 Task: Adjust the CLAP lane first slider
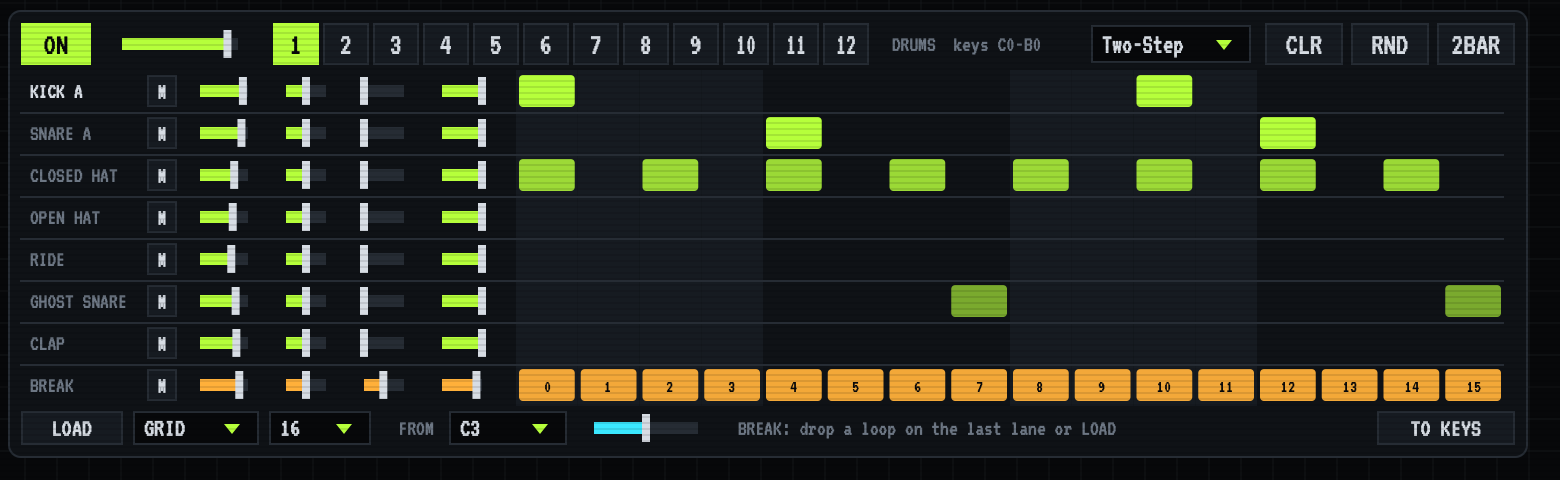(224, 344)
